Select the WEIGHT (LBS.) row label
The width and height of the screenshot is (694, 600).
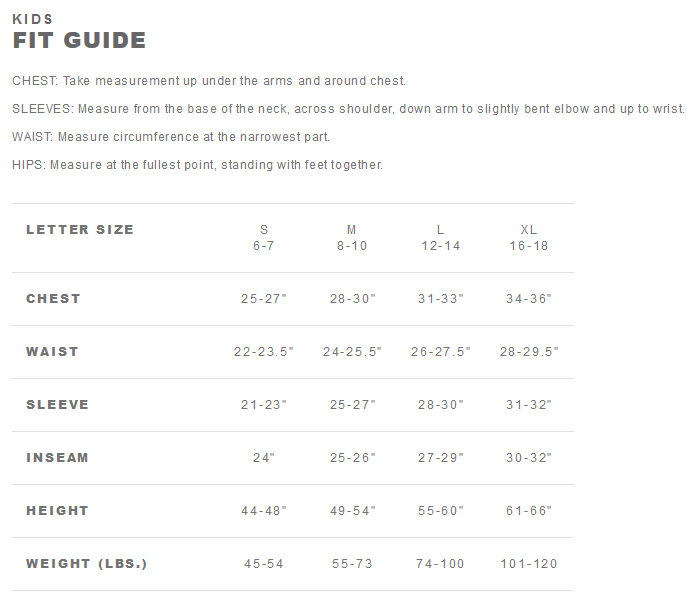point(86,563)
